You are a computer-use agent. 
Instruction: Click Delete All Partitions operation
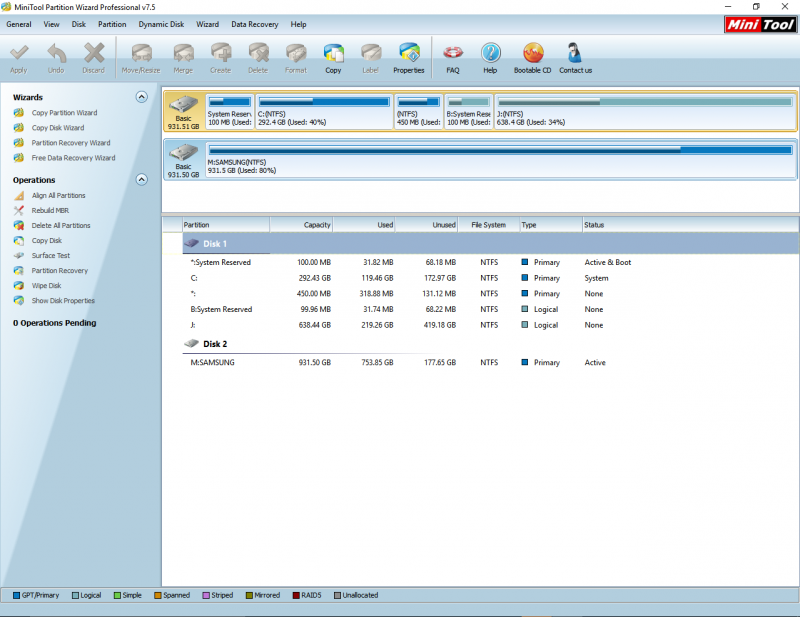pyautogui.click(x=61, y=226)
